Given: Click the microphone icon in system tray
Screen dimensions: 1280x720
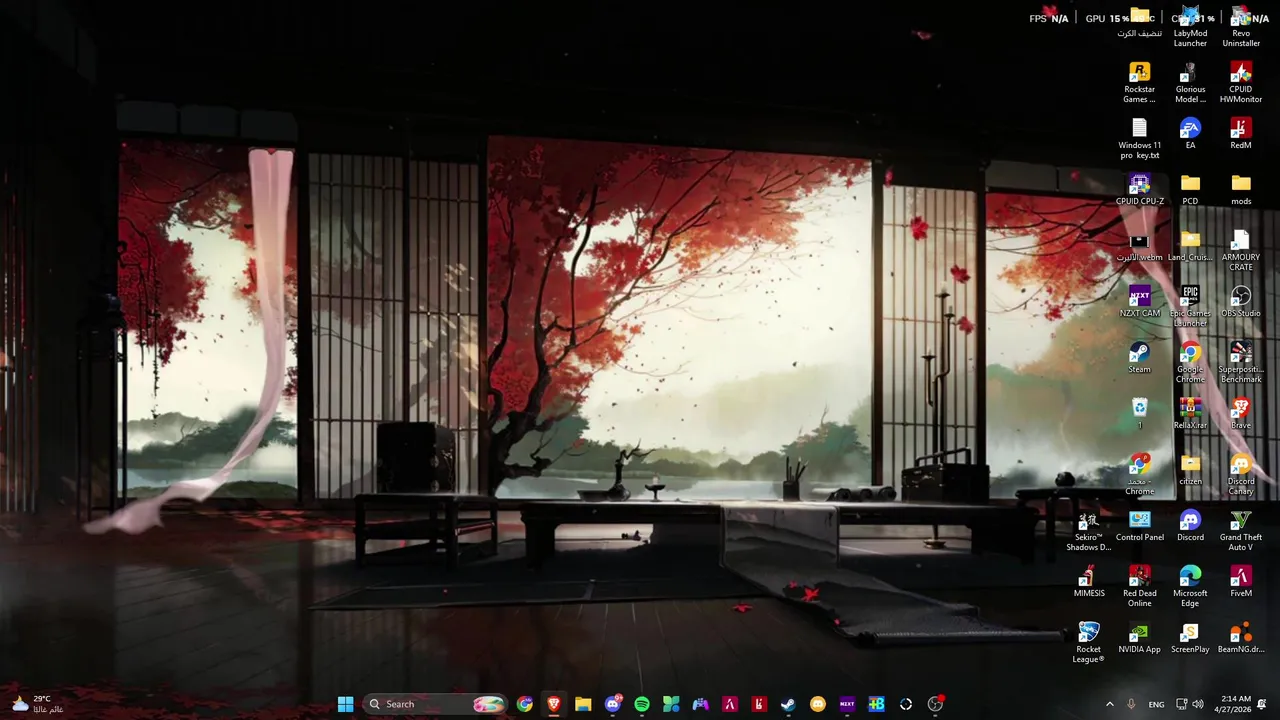Looking at the screenshot, I should tap(1131, 704).
